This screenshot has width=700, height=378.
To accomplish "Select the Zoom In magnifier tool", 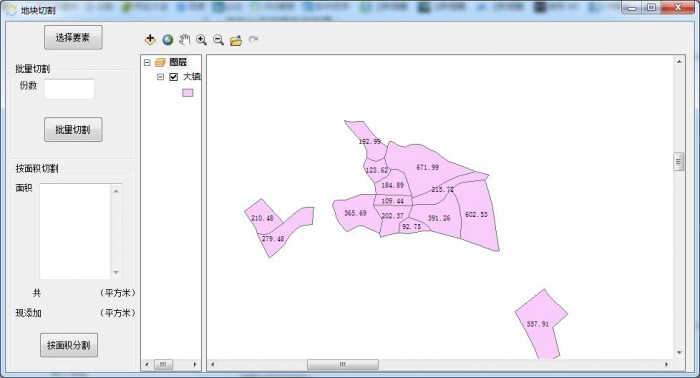I will [201, 40].
